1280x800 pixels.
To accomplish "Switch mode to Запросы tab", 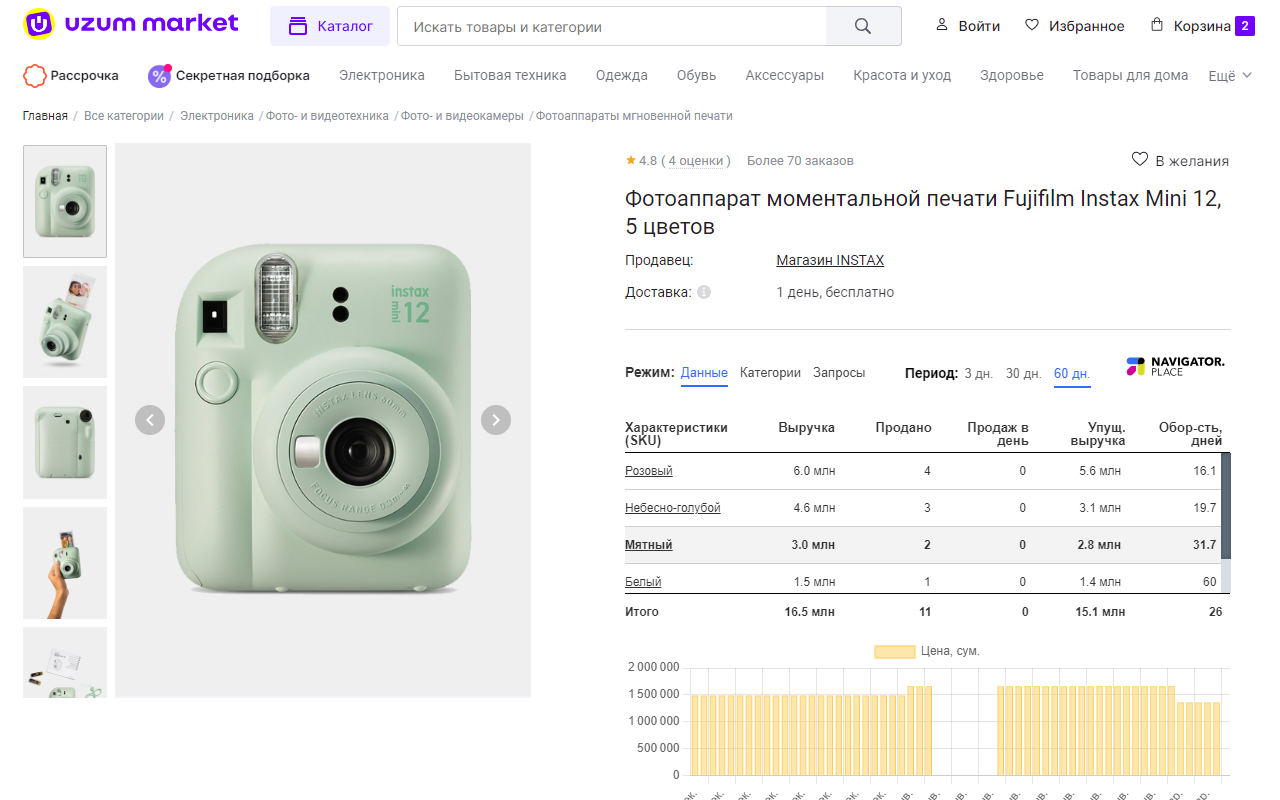I will pos(839,372).
